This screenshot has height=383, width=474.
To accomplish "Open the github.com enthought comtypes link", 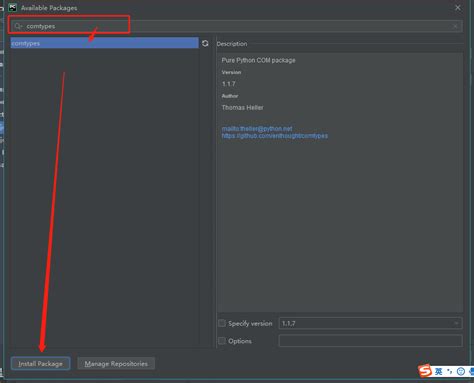I will coord(275,136).
